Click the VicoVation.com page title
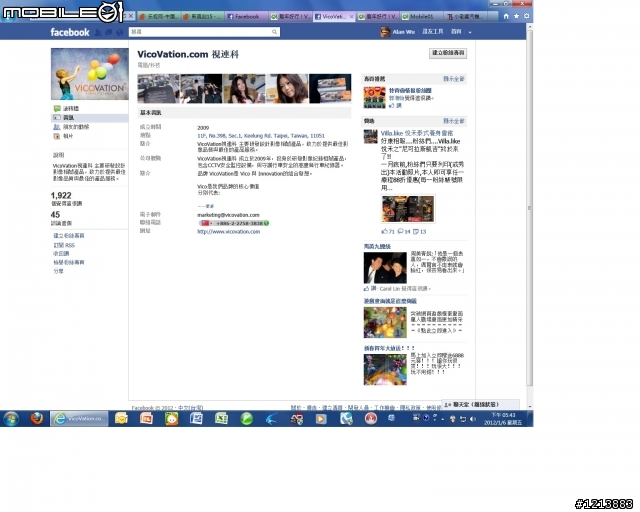 188,54
